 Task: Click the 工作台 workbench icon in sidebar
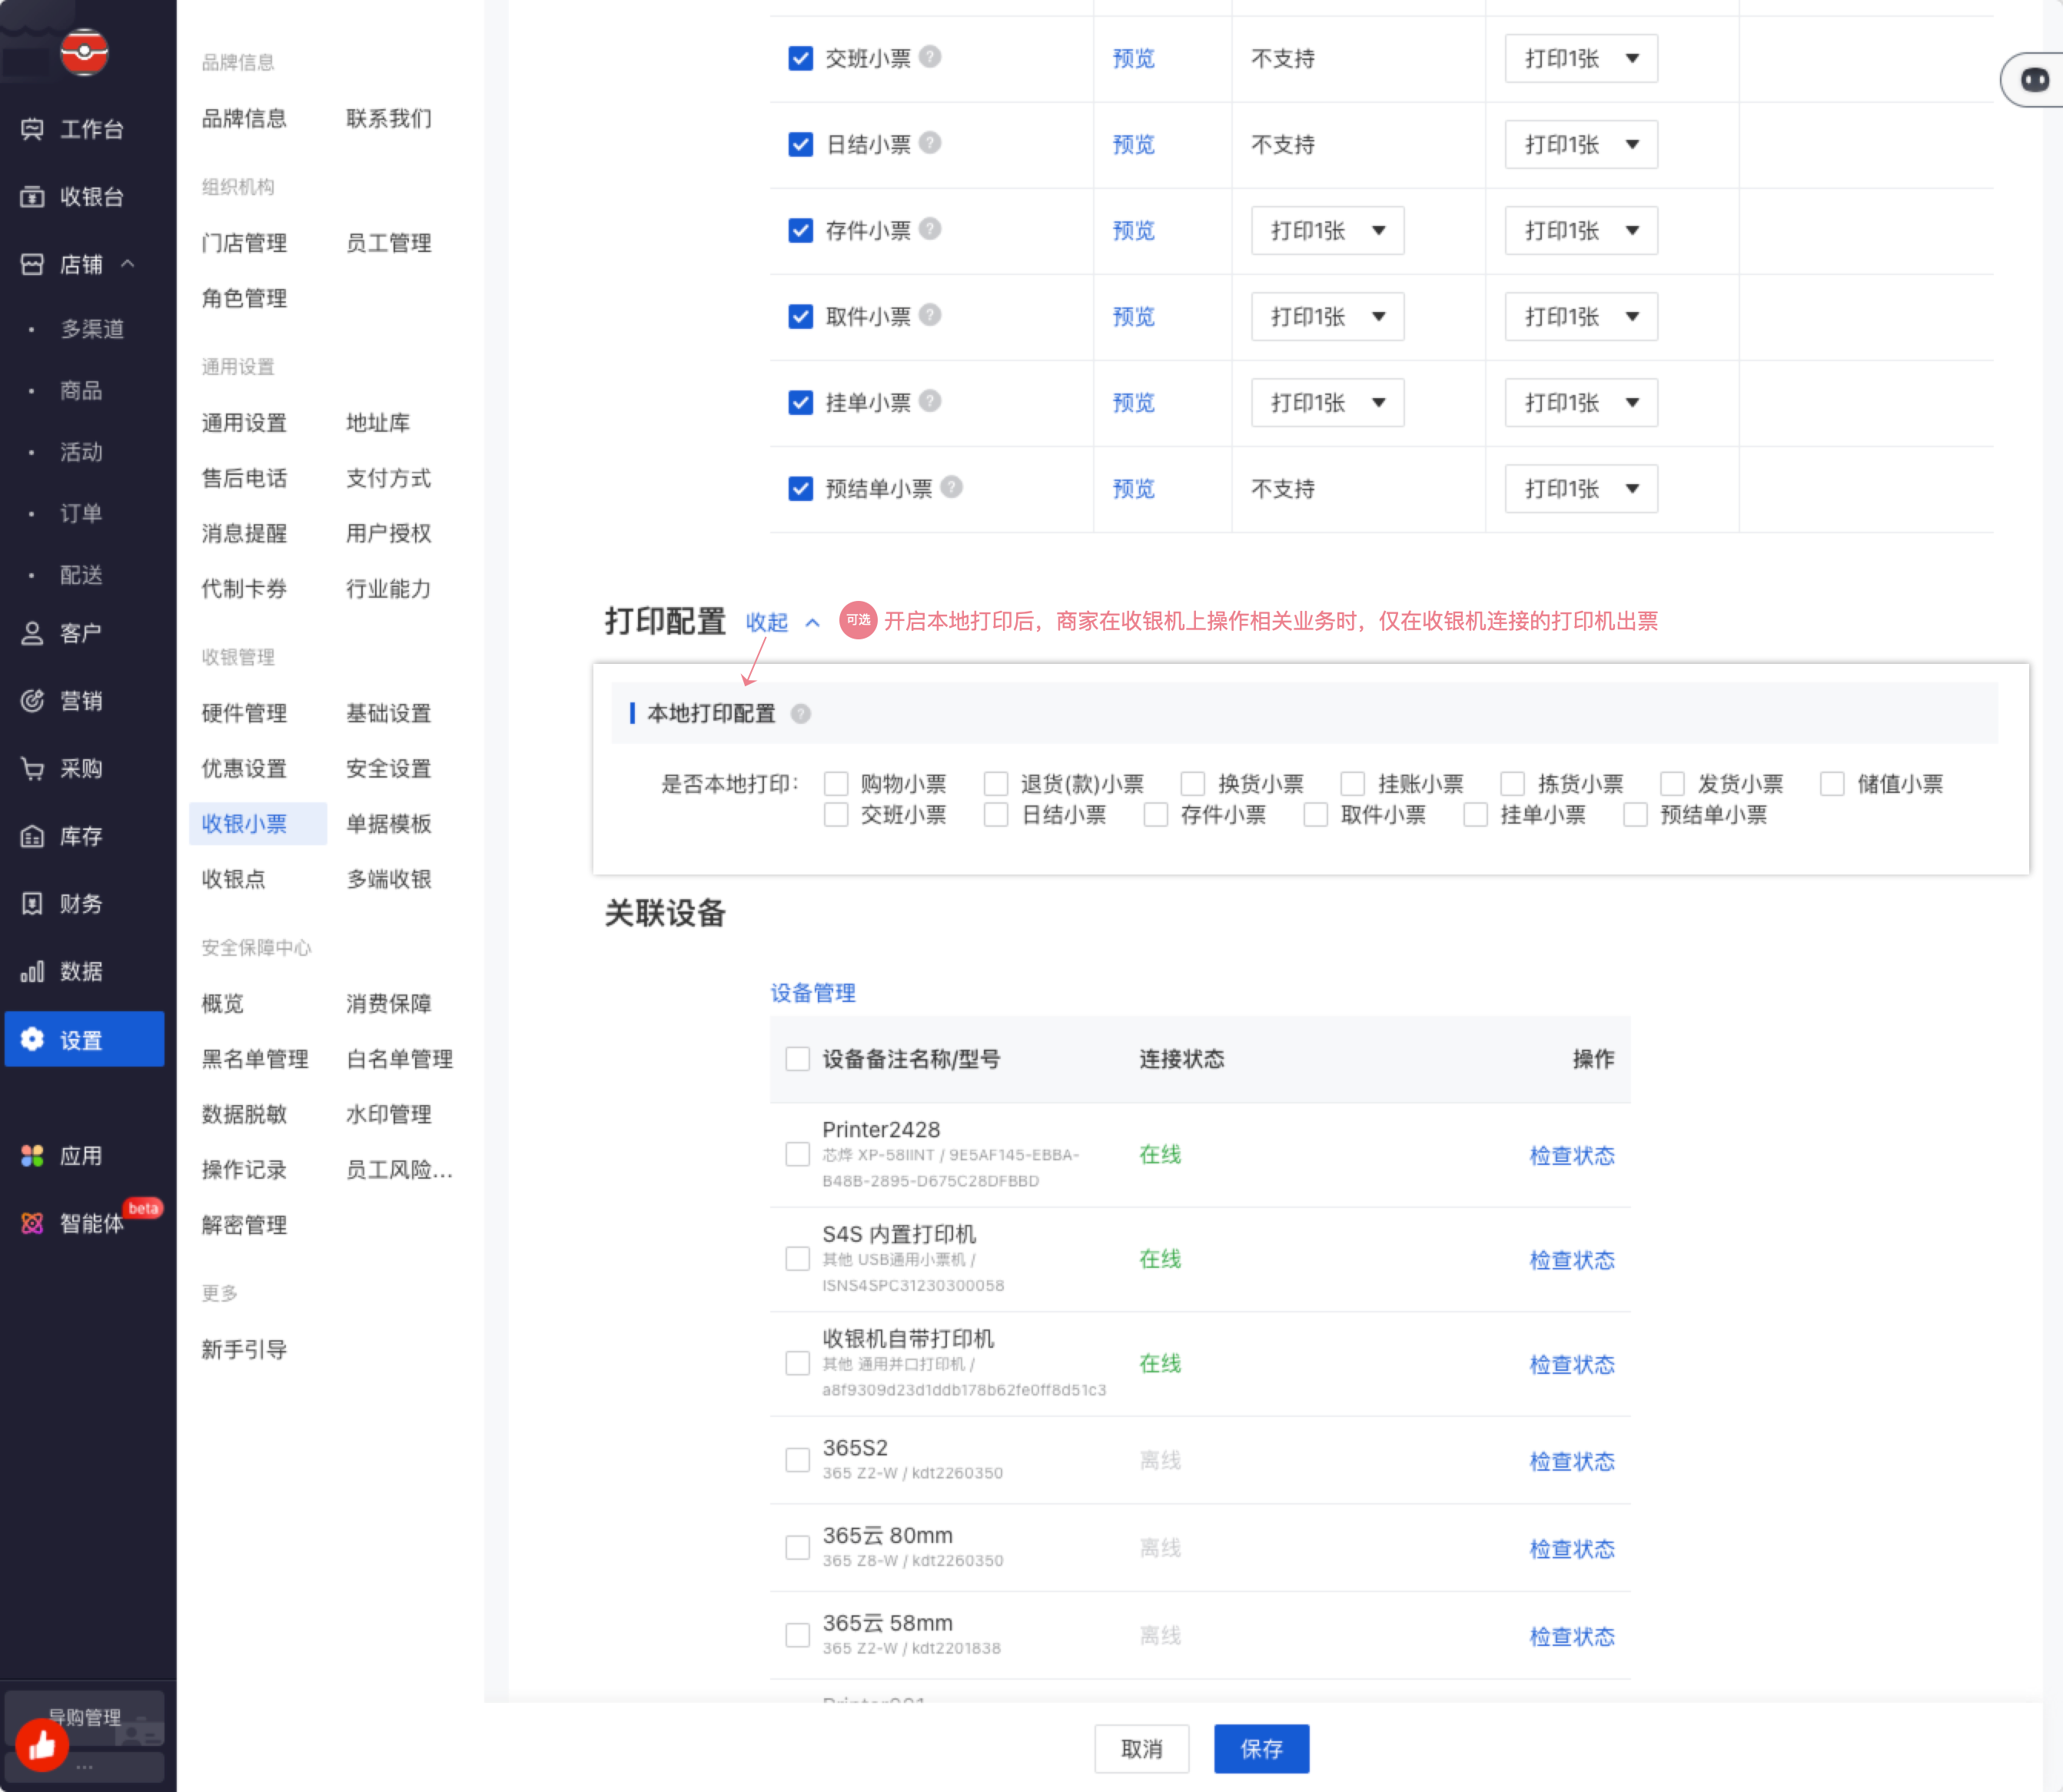click(x=32, y=129)
